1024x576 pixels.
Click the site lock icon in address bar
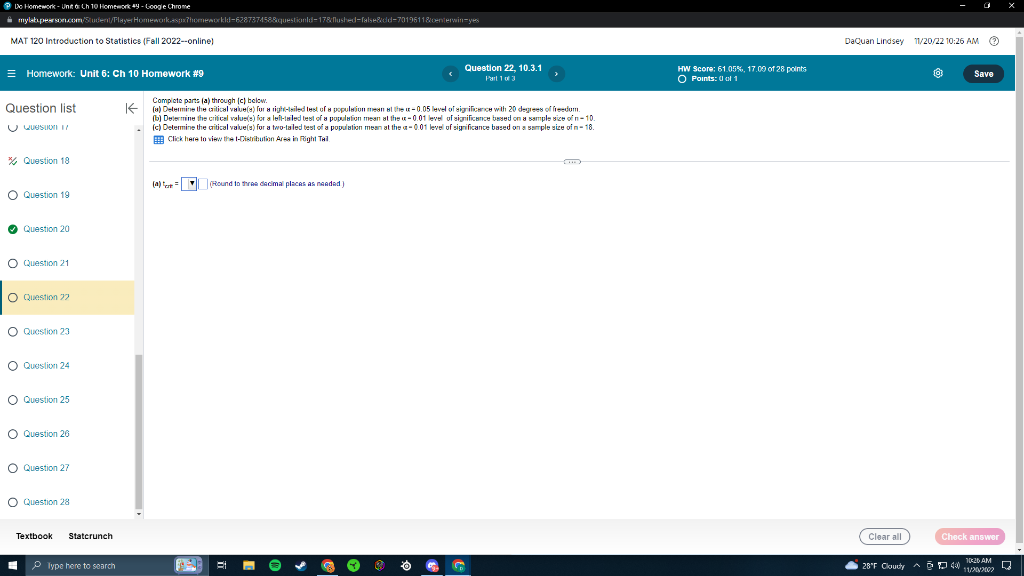[x=9, y=20]
